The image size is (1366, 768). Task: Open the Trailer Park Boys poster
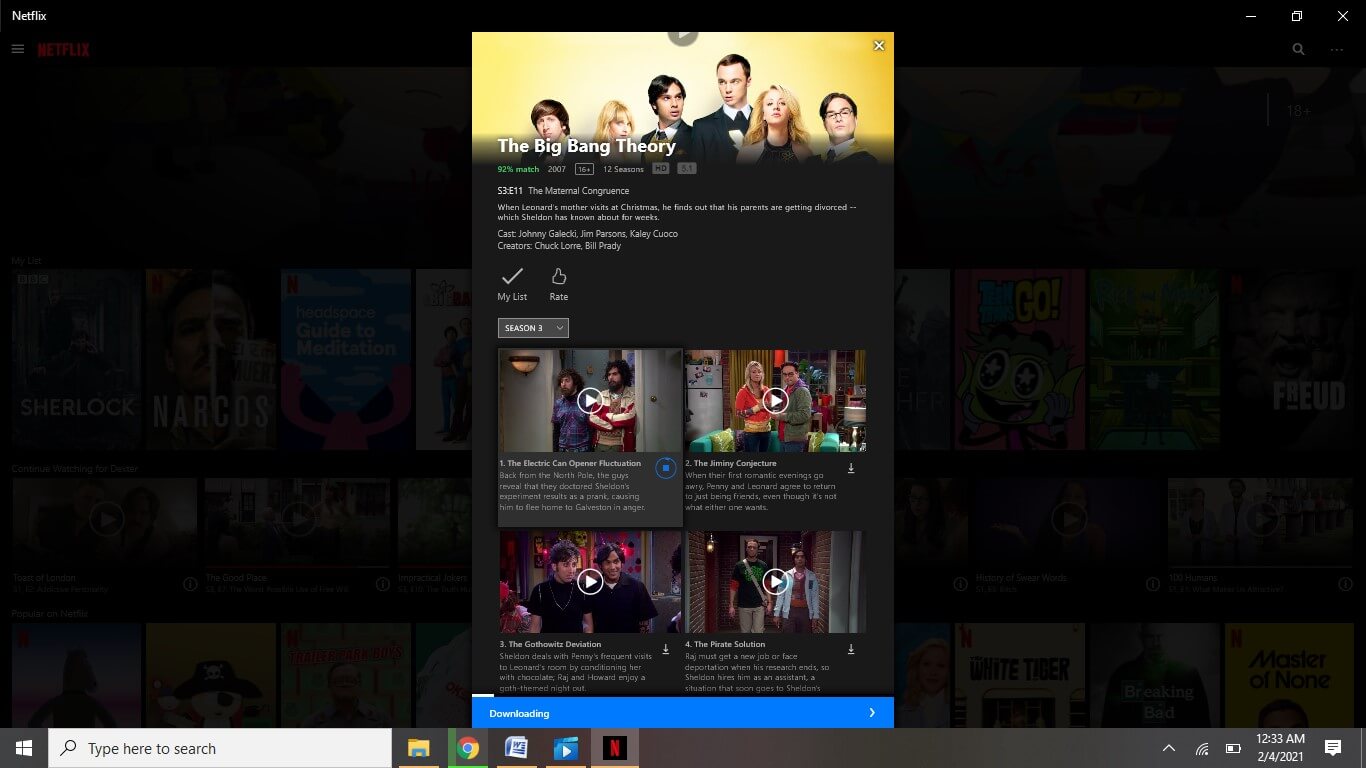346,675
